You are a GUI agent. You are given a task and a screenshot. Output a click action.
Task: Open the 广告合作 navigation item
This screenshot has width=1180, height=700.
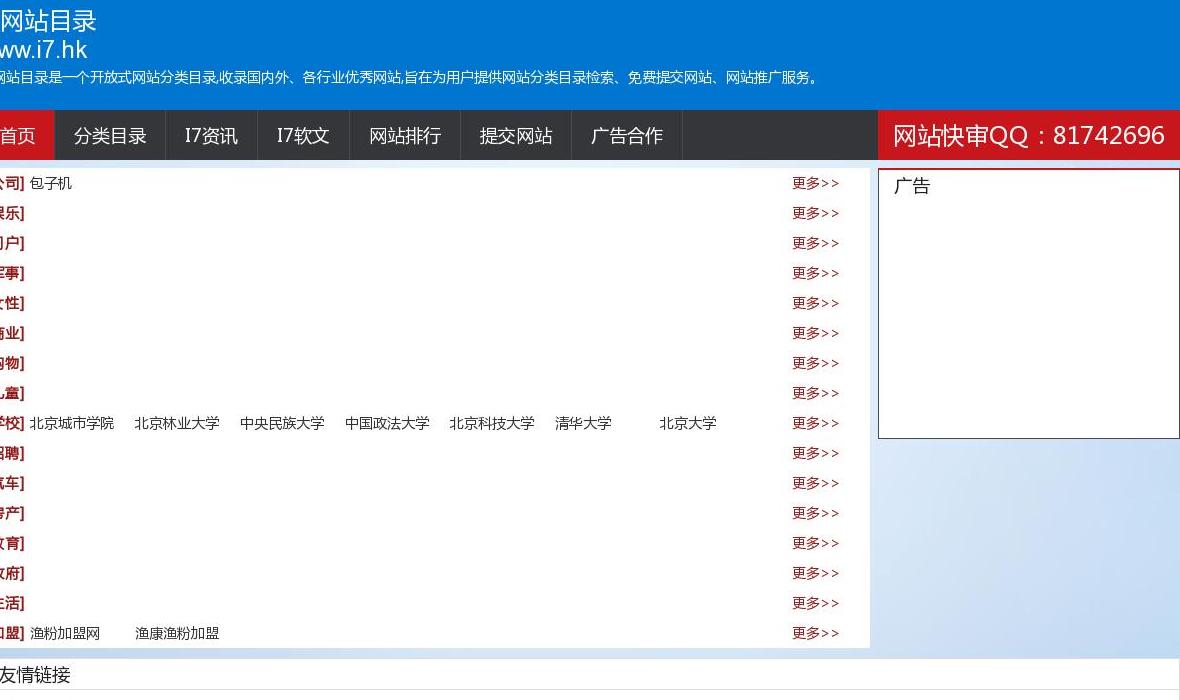pyautogui.click(x=627, y=135)
